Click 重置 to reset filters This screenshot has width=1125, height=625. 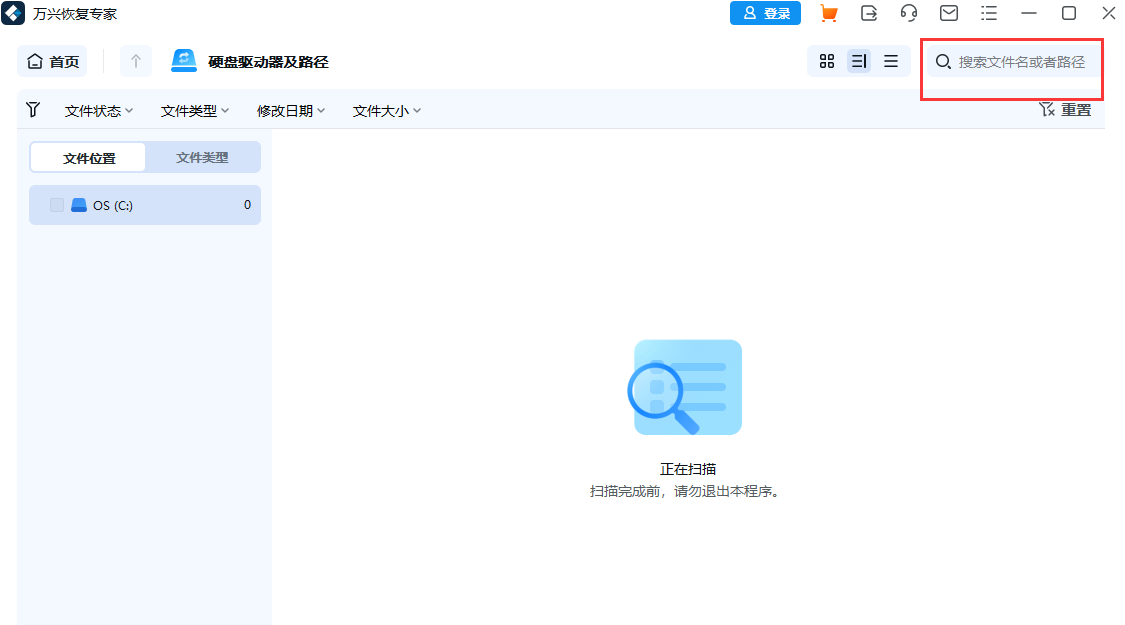pyautogui.click(x=1075, y=109)
